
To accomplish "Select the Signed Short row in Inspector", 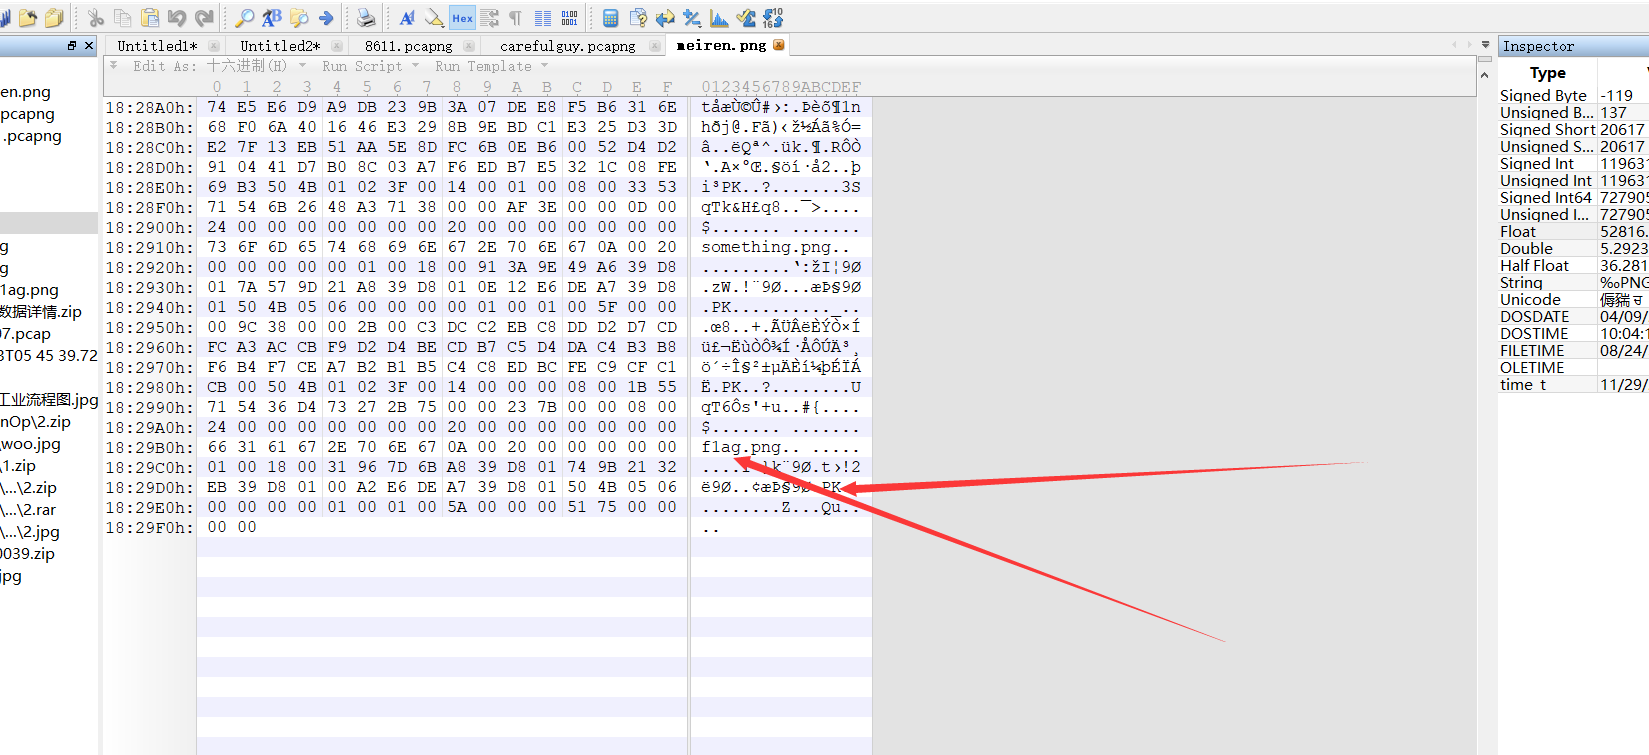I will [x=1573, y=129].
